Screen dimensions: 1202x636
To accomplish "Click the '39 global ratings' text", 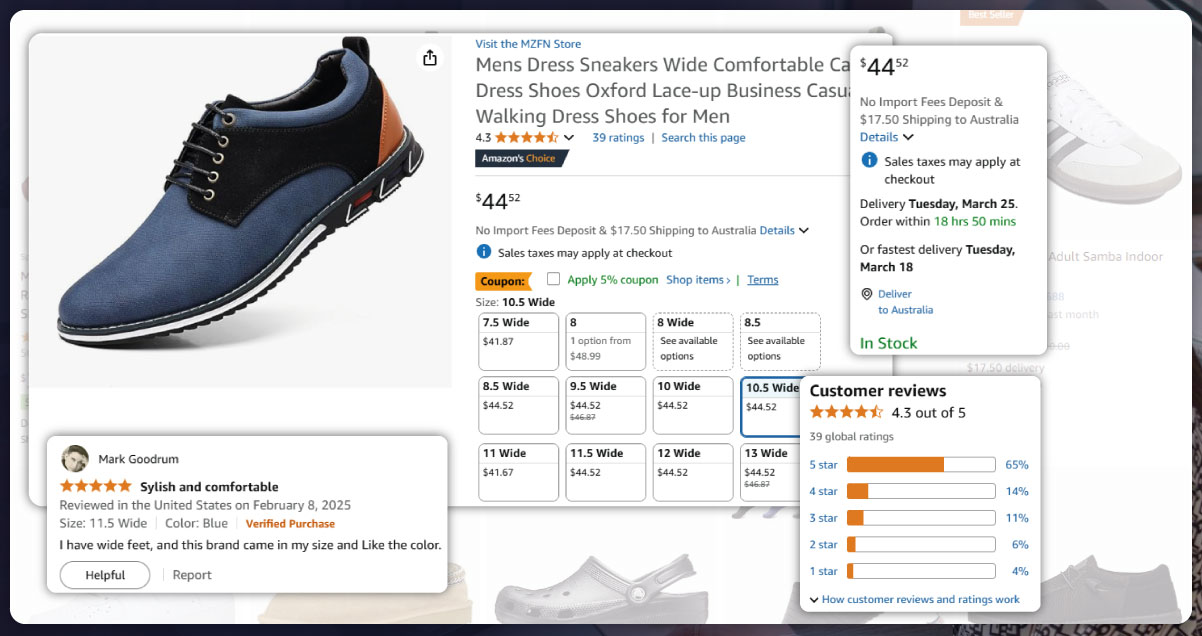I will click(852, 436).
